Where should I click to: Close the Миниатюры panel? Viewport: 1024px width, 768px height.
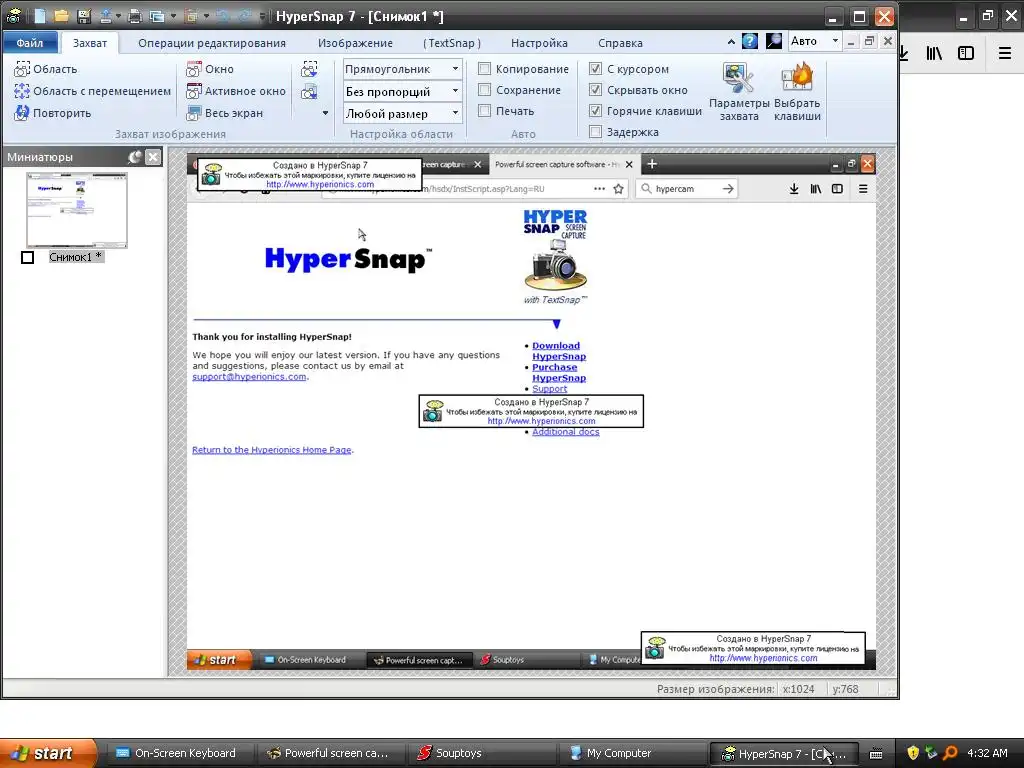tap(153, 157)
